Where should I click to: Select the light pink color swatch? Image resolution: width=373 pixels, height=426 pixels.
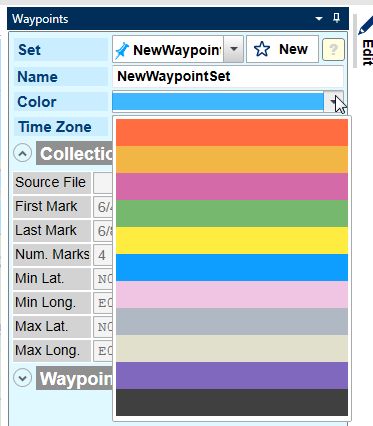pyautogui.click(x=232, y=295)
